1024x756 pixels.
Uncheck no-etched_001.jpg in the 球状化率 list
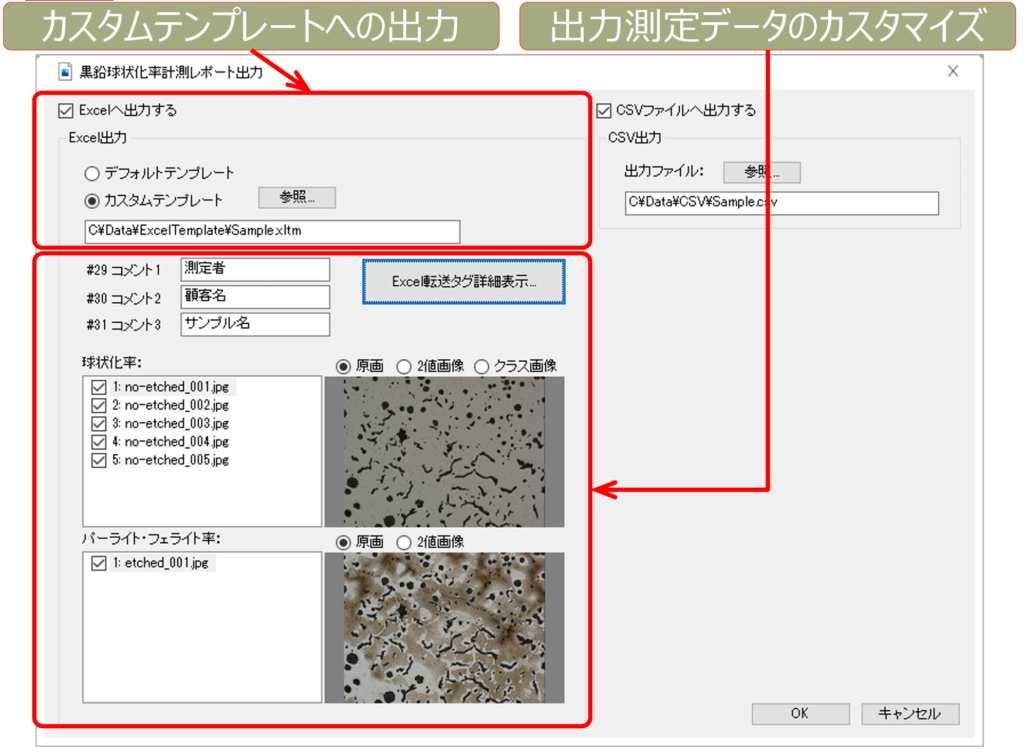click(98, 387)
